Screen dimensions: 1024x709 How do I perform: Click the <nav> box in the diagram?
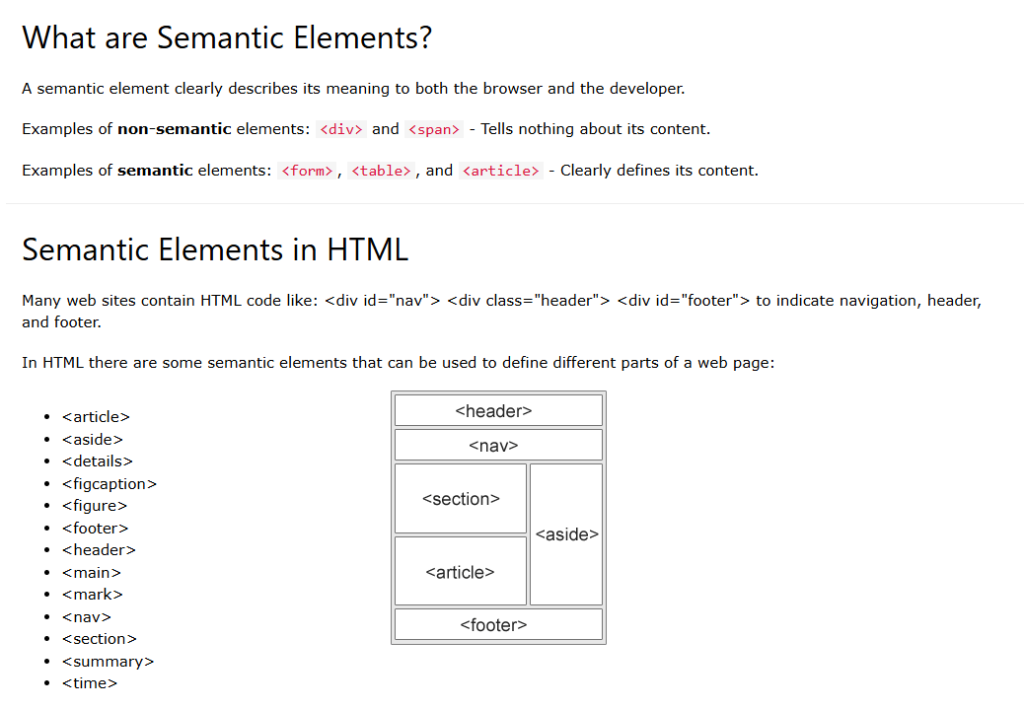tap(498, 445)
